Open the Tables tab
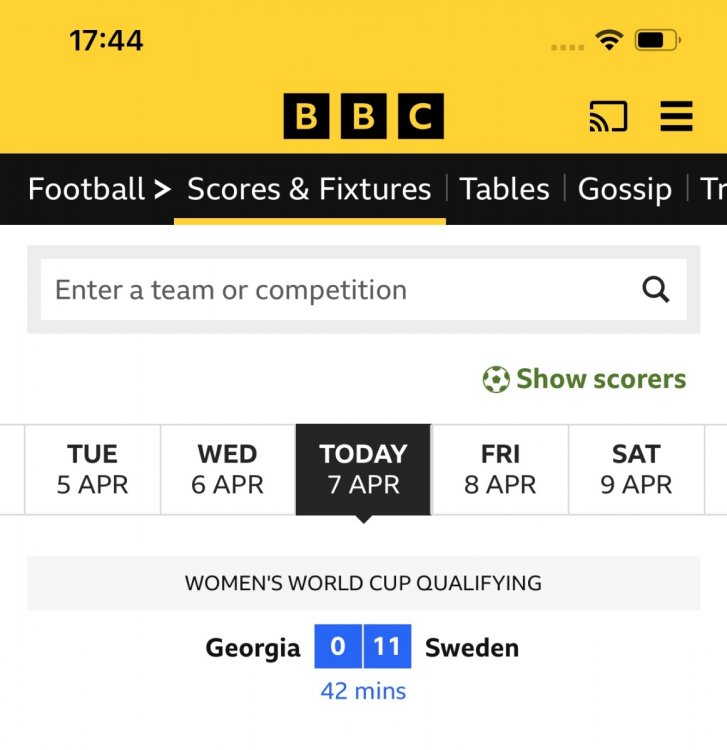 [504, 189]
